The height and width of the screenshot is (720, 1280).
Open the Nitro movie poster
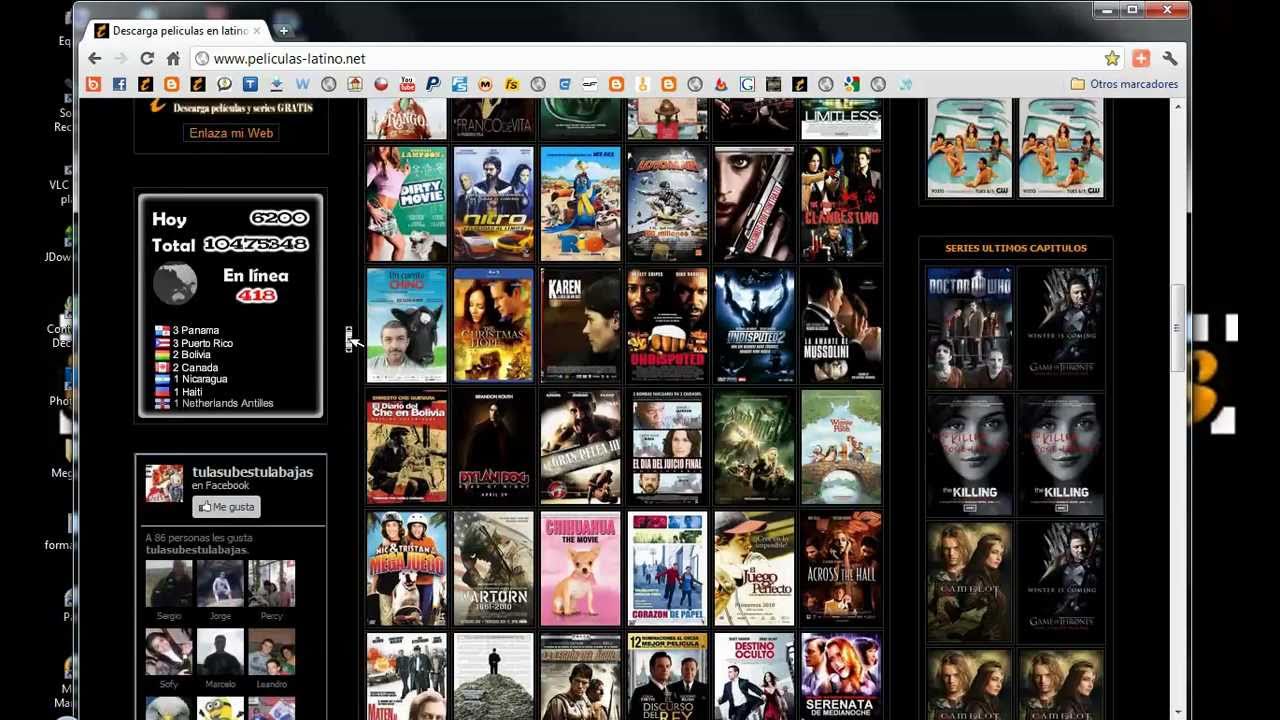click(x=493, y=203)
